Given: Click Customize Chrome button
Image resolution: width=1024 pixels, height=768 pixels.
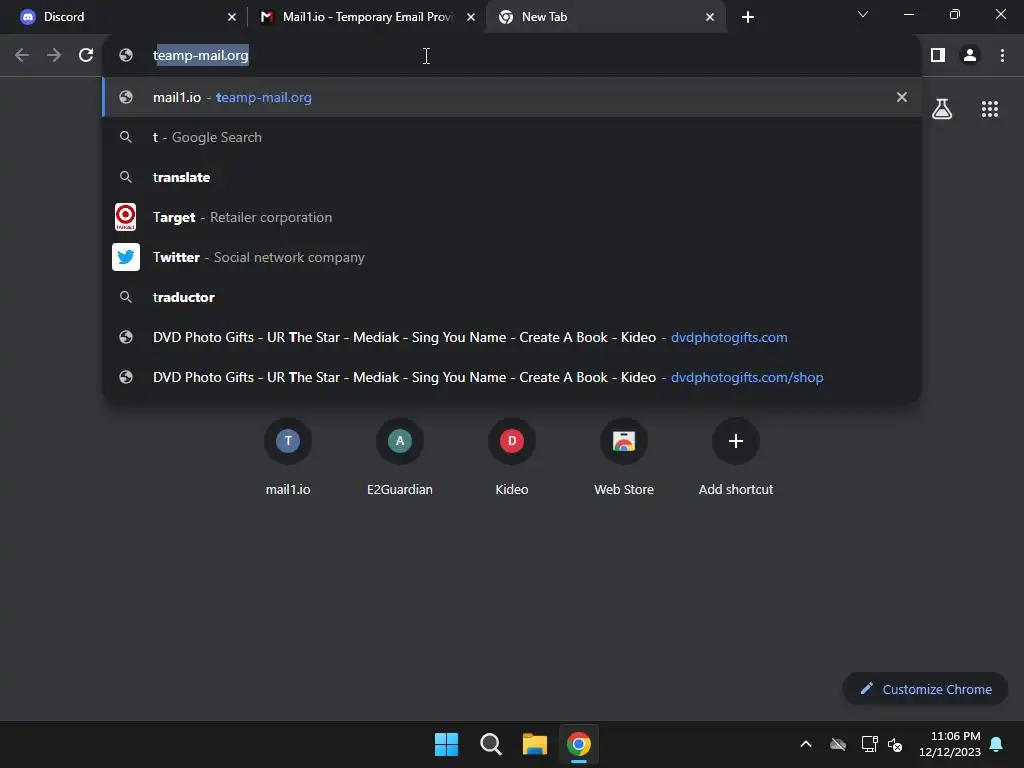Looking at the screenshot, I should 925,689.
